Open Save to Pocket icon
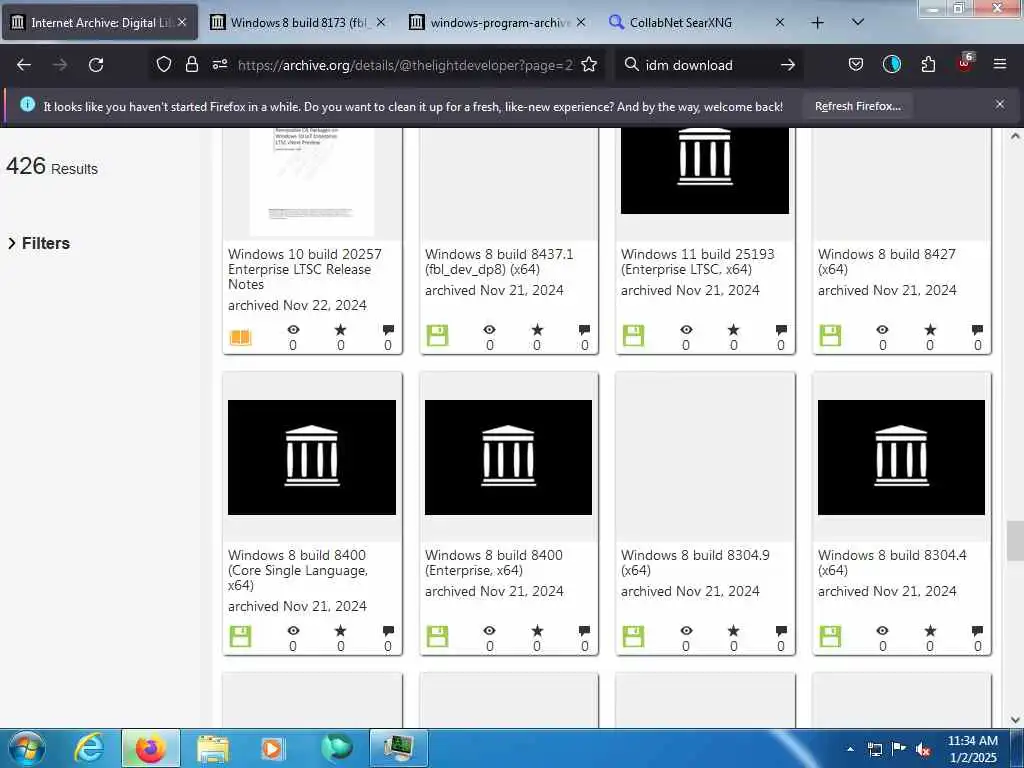Viewport: 1024px width, 768px height. click(856, 64)
